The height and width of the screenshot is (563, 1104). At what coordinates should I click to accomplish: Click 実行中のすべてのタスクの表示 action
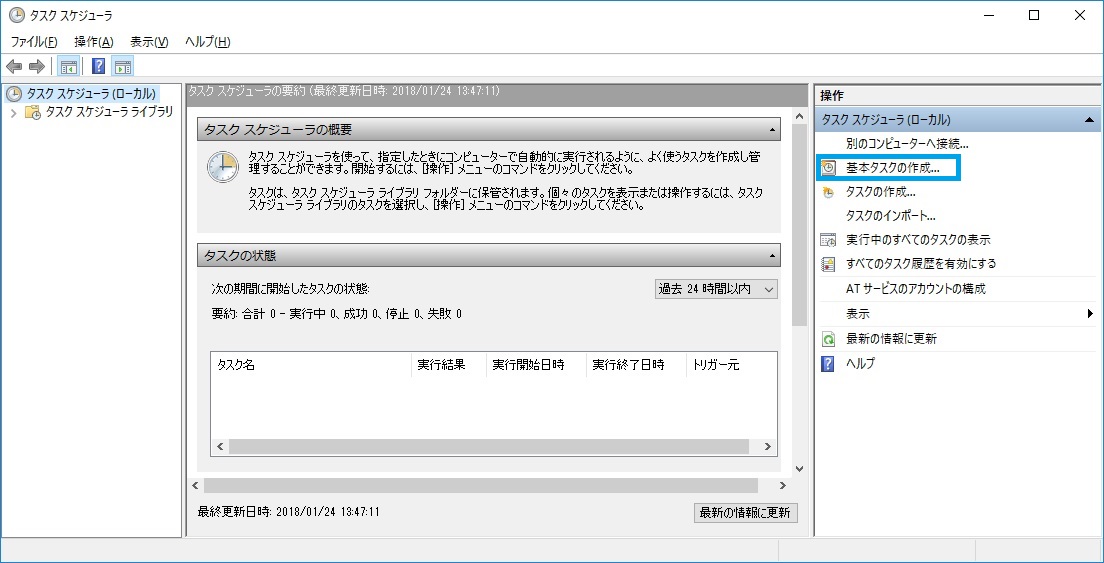pos(918,240)
